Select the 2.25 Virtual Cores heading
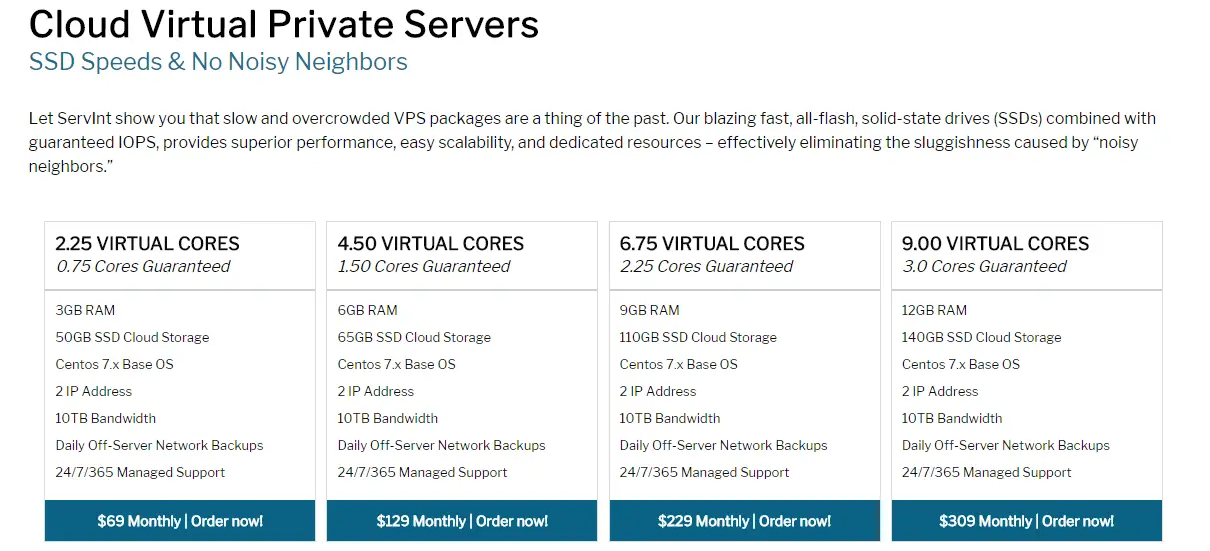Screen dimensions: 1210x551 [148, 244]
